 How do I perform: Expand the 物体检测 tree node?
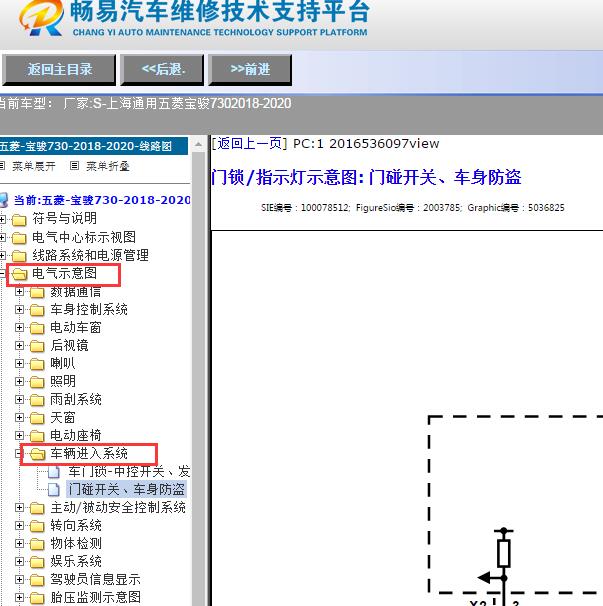[19, 543]
